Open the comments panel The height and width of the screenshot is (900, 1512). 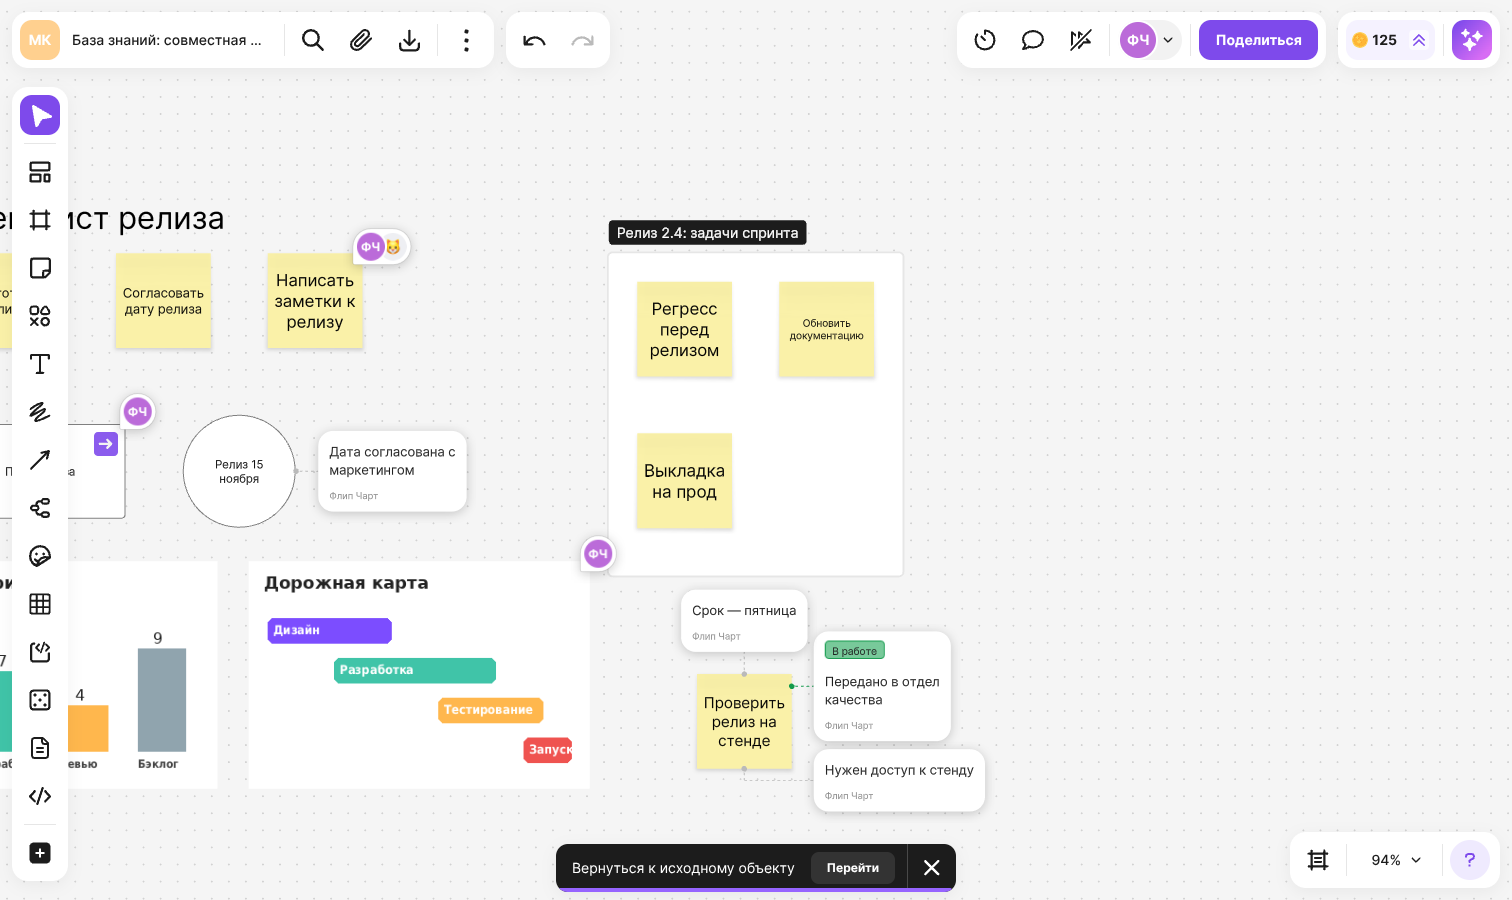click(1033, 40)
